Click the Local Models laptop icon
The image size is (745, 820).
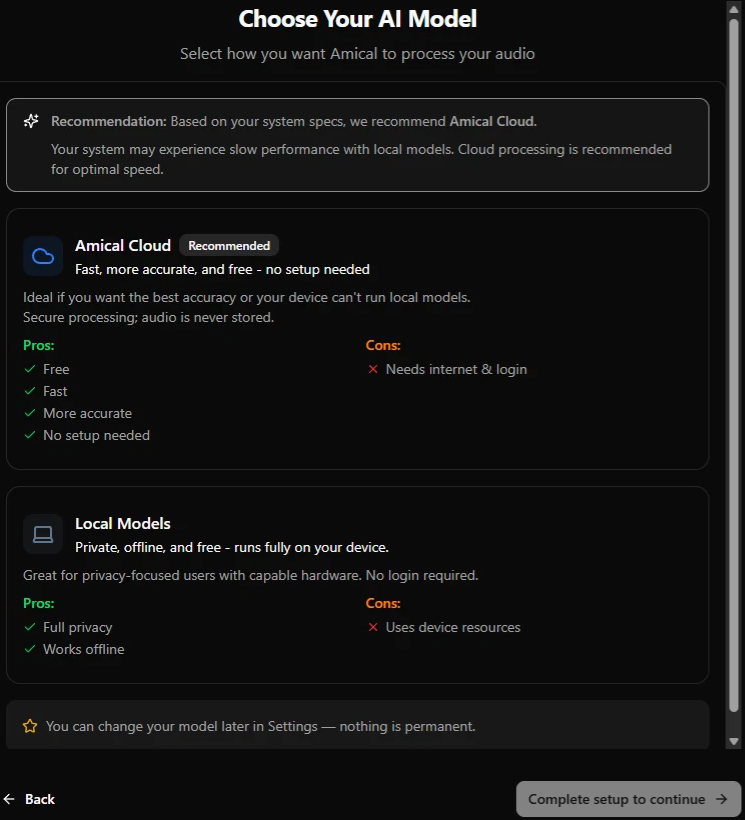[43, 534]
